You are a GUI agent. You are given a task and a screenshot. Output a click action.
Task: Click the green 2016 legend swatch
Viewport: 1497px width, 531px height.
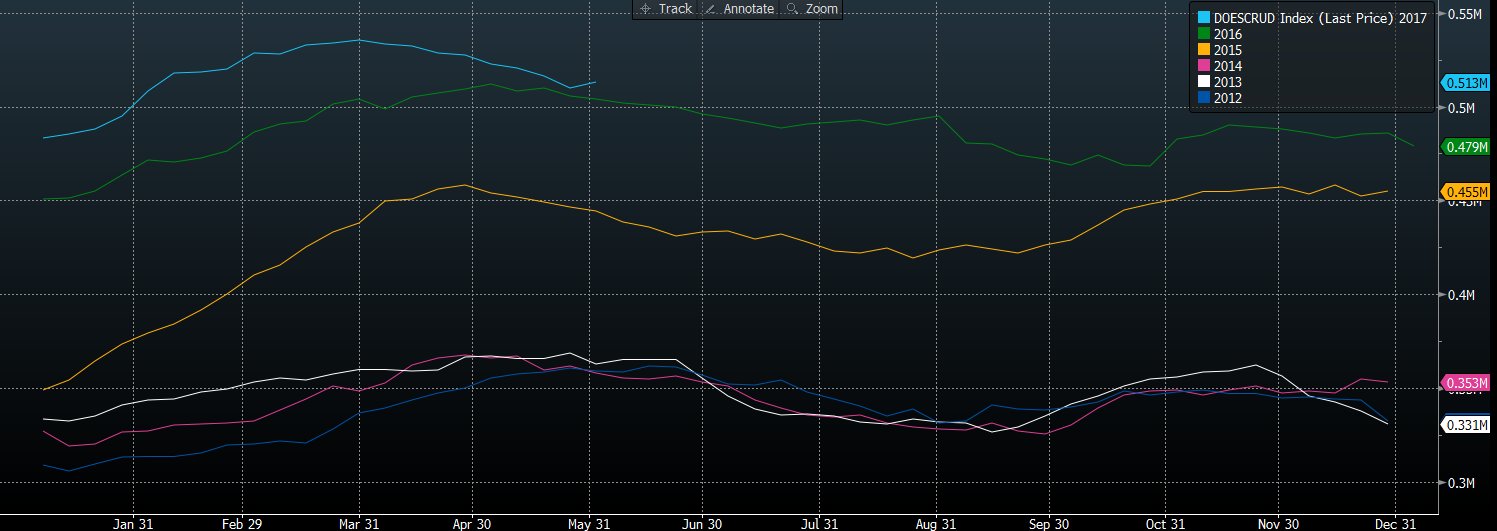[1204, 34]
